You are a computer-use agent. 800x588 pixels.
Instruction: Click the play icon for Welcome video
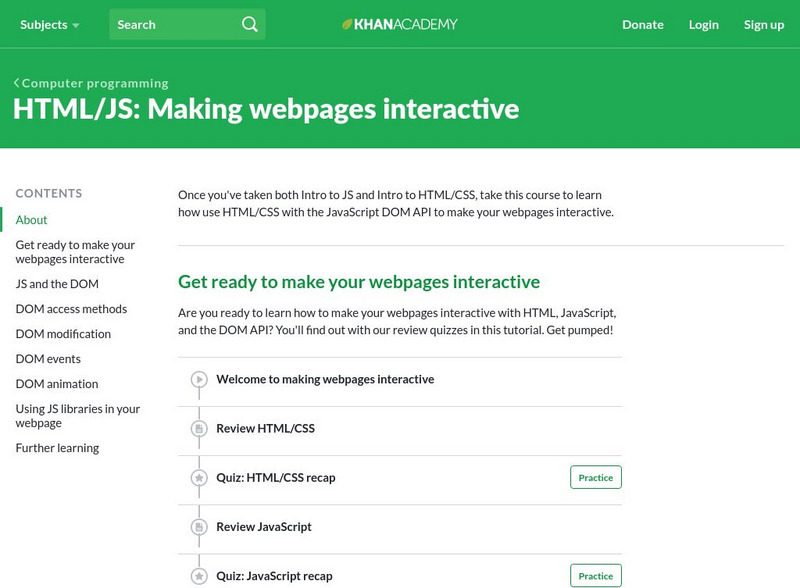tap(199, 379)
